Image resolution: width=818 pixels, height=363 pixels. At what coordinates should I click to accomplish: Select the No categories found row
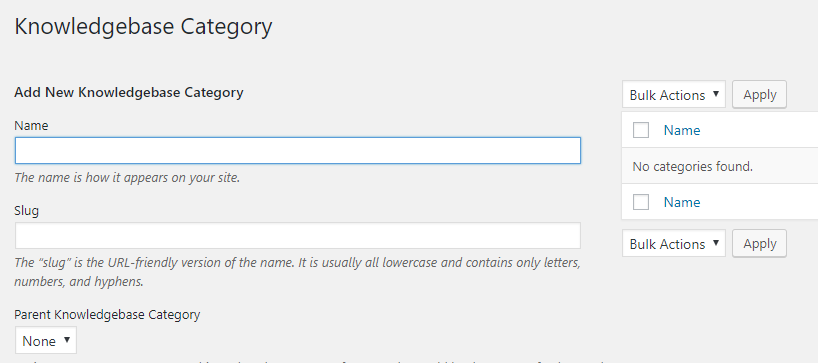point(720,166)
